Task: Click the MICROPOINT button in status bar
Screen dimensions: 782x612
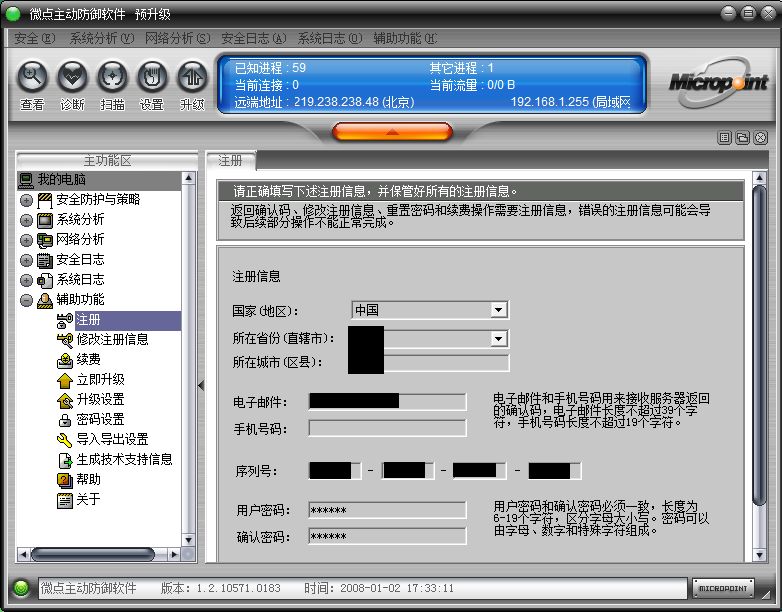Action: click(x=723, y=589)
